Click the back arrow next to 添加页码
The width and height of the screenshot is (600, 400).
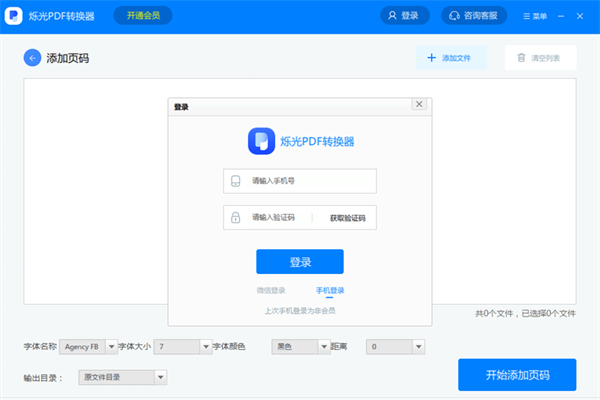point(32,58)
